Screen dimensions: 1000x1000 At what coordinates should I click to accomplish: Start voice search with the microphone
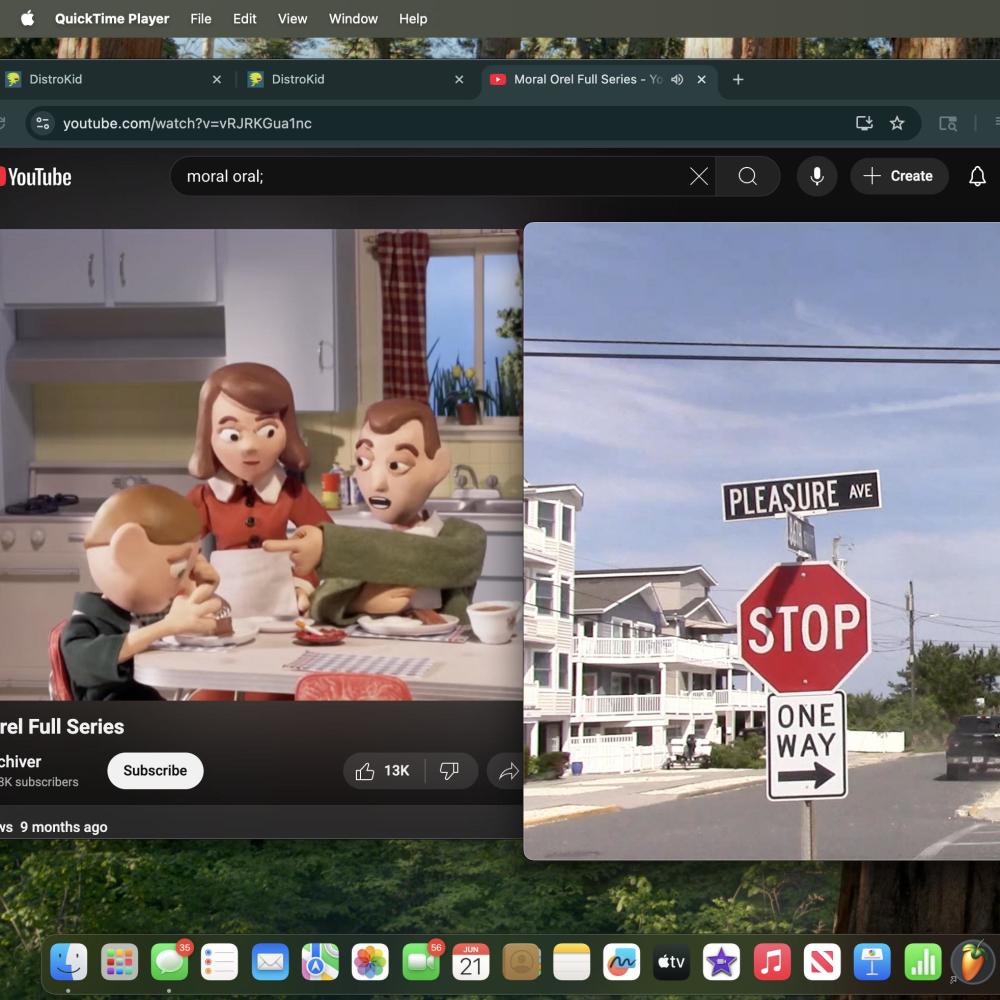click(817, 176)
